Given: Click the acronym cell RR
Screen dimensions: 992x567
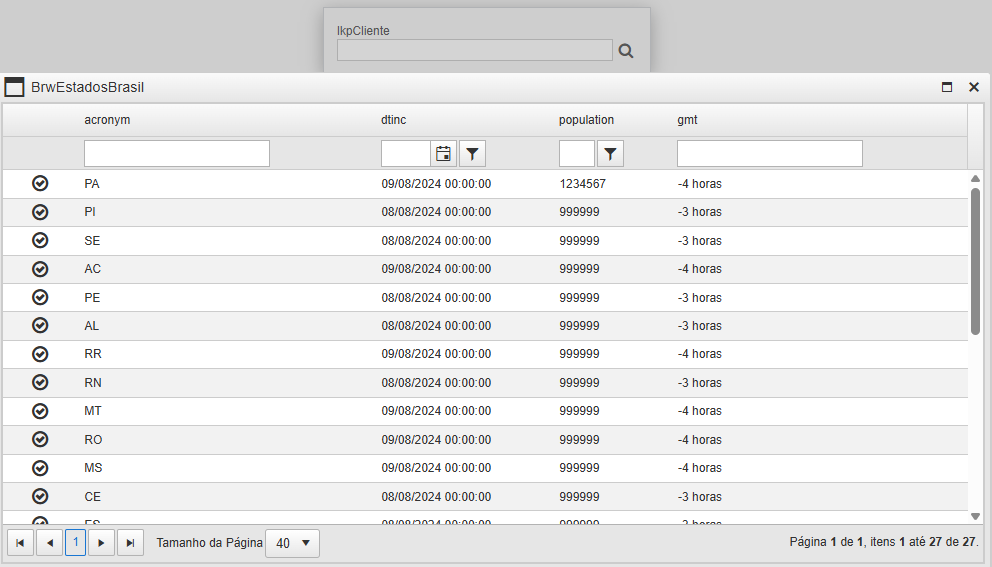Looking at the screenshot, I should pyautogui.click(x=93, y=354).
